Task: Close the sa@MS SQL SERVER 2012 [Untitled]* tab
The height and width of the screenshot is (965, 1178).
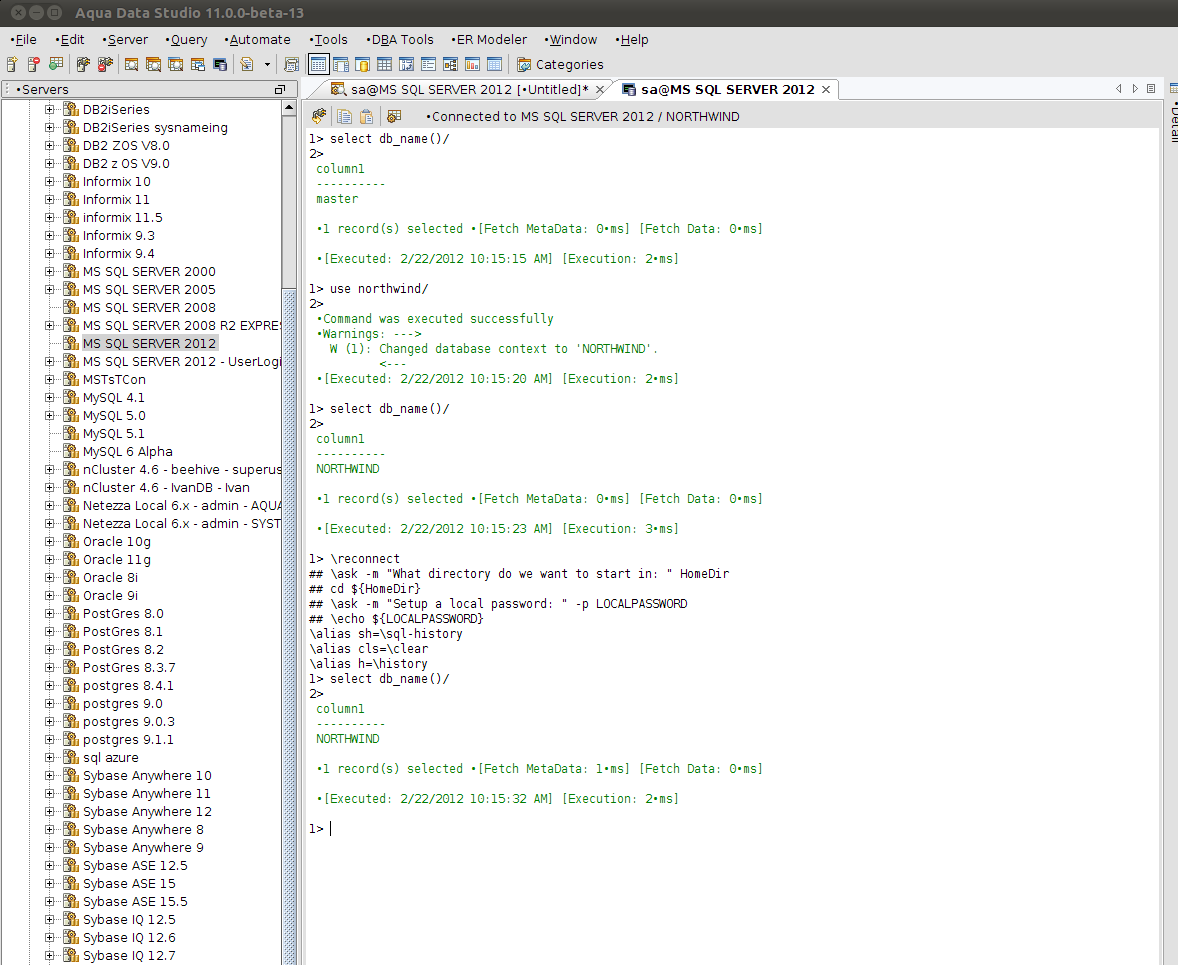Action: click(600, 89)
